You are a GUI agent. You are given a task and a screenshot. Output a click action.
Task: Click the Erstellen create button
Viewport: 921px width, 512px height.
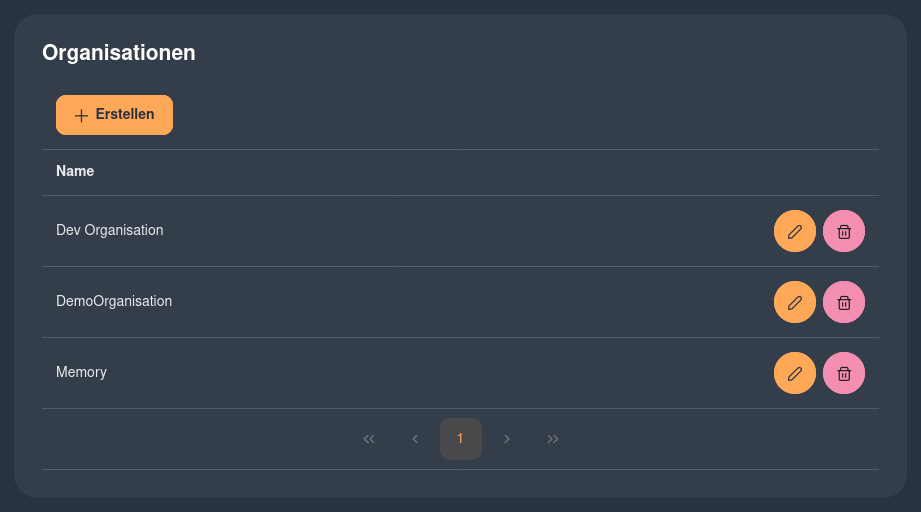pos(115,115)
